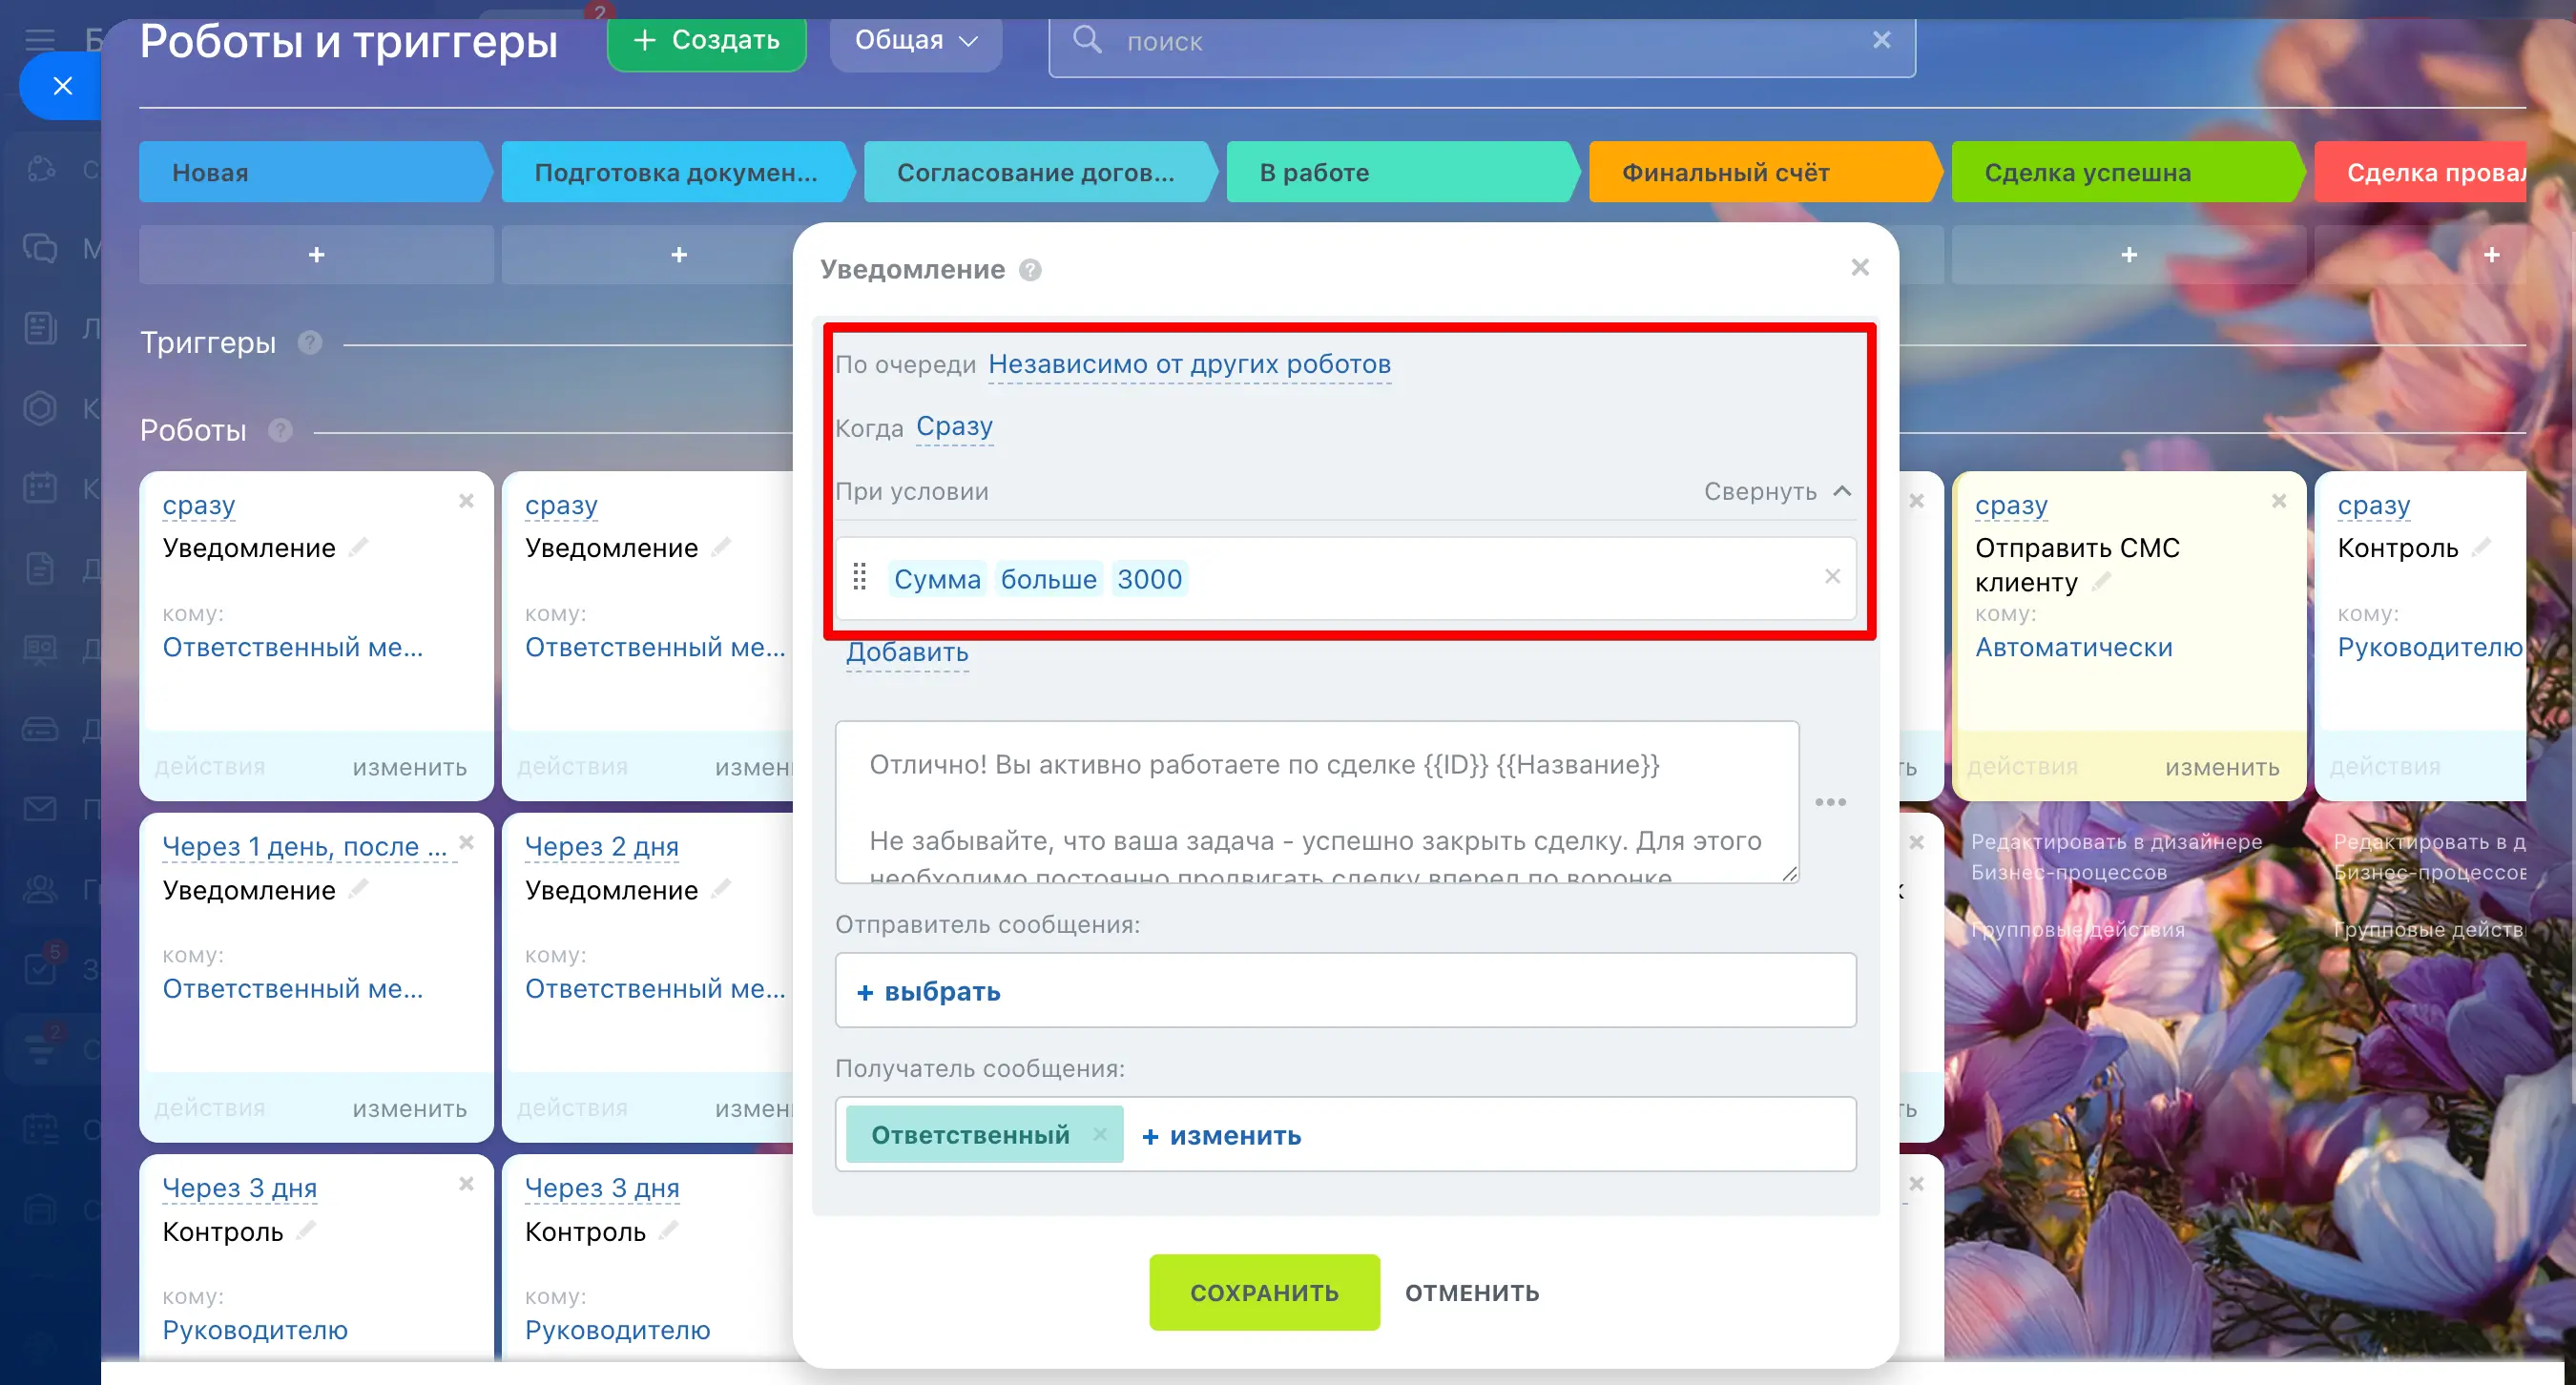This screenshot has width=2576, height=1385.
Task: Click the help icon next to Триггеры
Action: [x=310, y=343]
